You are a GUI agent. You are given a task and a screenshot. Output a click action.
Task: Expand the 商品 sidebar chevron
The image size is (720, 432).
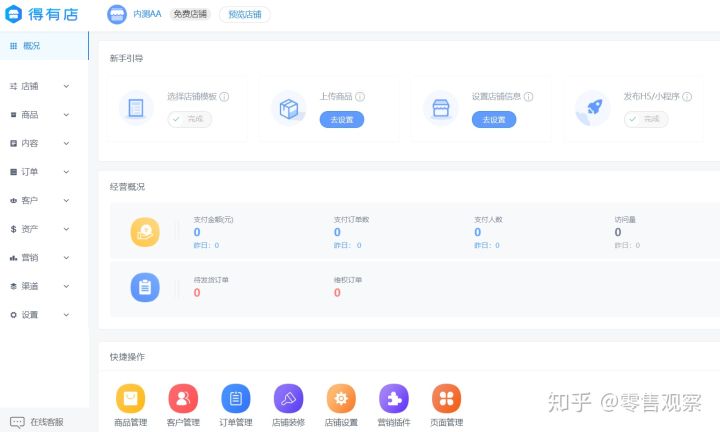point(66,115)
